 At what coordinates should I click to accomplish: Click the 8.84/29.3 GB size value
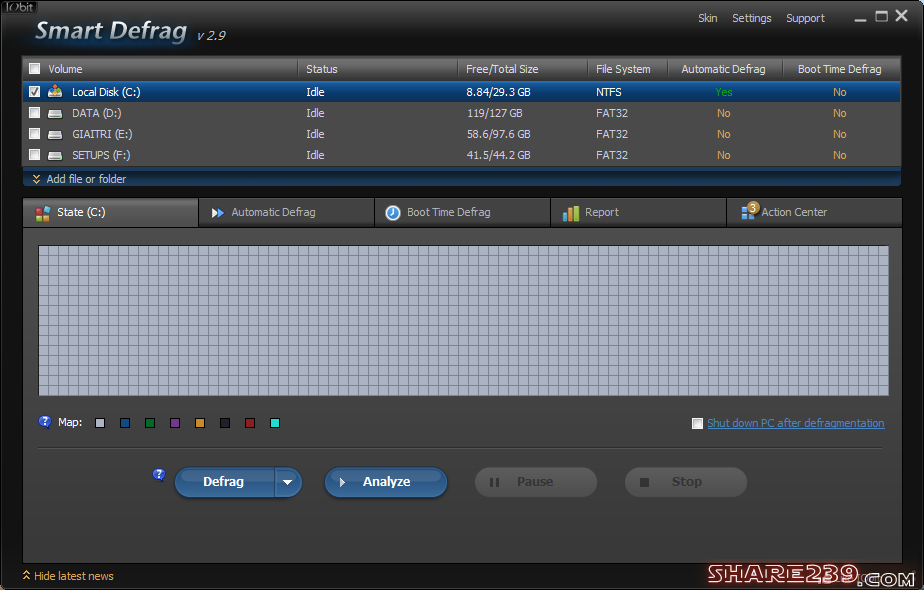(x=498, y=92)
